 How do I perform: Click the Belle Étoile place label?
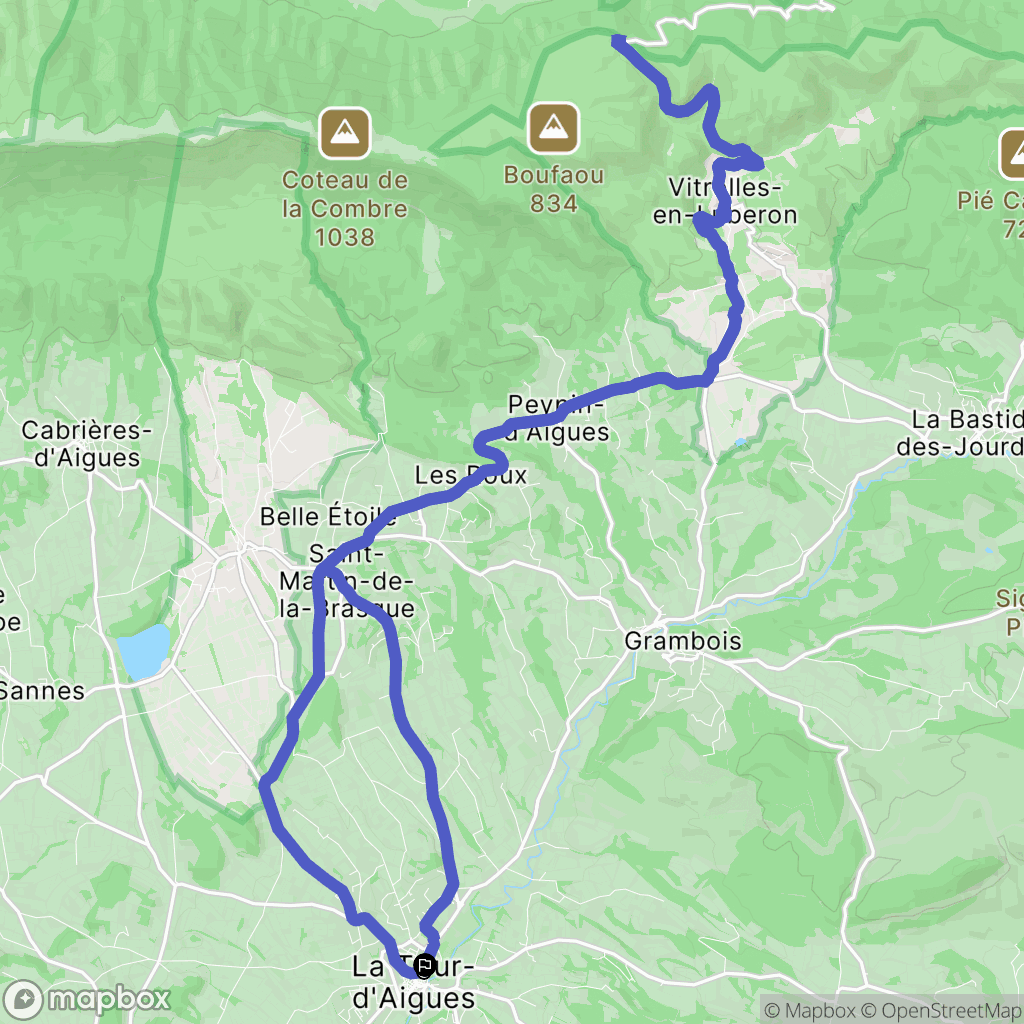click(x=328, y=517)
